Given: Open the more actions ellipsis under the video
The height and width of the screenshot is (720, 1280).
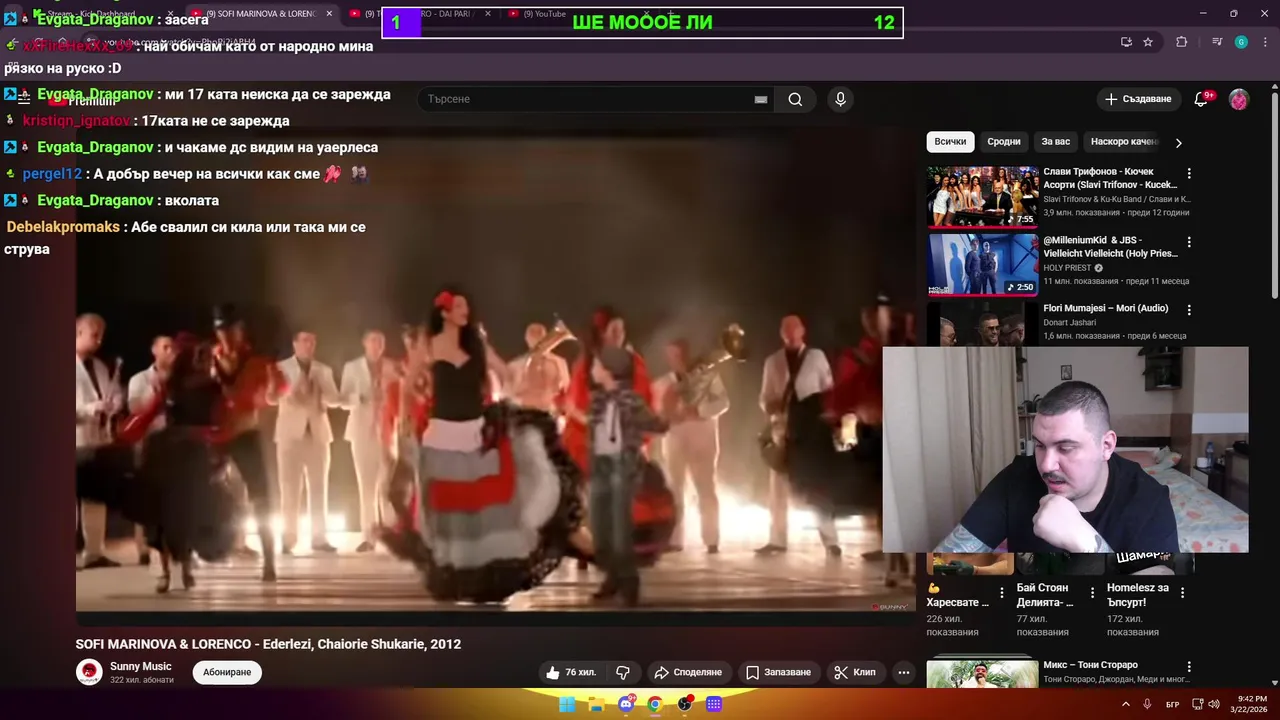Looking at the screenshot, I should pos(904,672).
